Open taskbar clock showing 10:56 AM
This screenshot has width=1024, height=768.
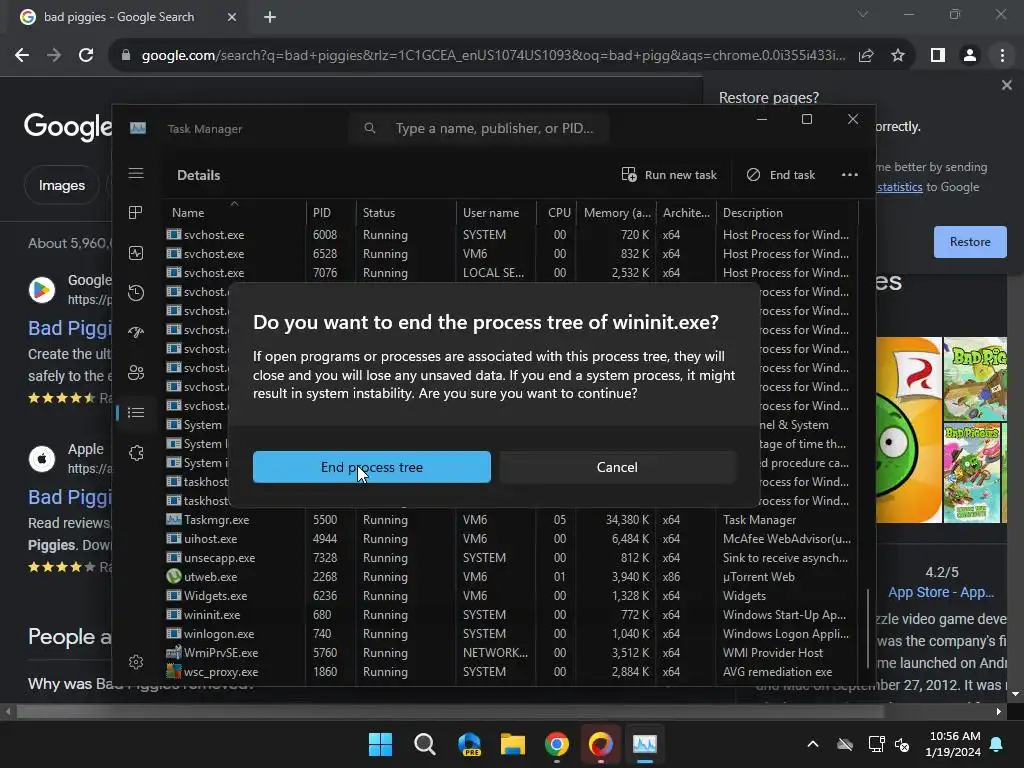pyautogui.click(x=953, y=744)
